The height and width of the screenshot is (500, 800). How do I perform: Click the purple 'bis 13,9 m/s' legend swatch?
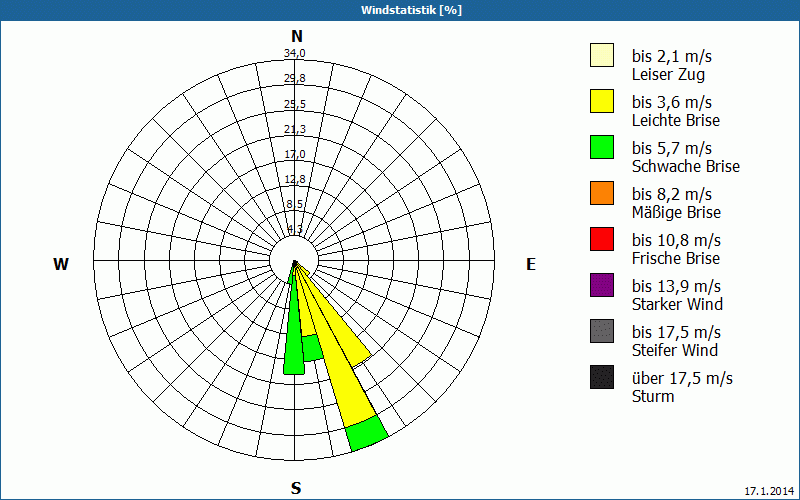click(x=602, y=285)
